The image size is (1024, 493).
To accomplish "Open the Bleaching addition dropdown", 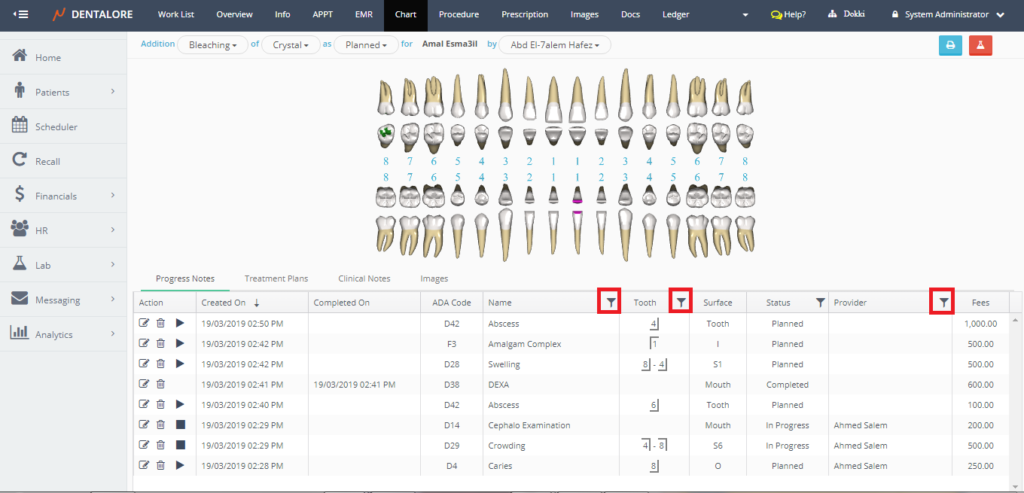I will pos(212,45).
